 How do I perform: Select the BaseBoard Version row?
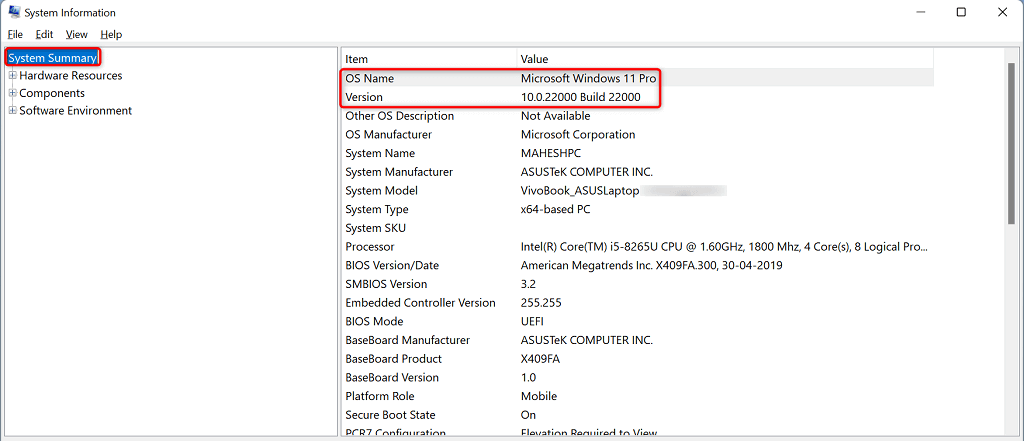point(392,378)
